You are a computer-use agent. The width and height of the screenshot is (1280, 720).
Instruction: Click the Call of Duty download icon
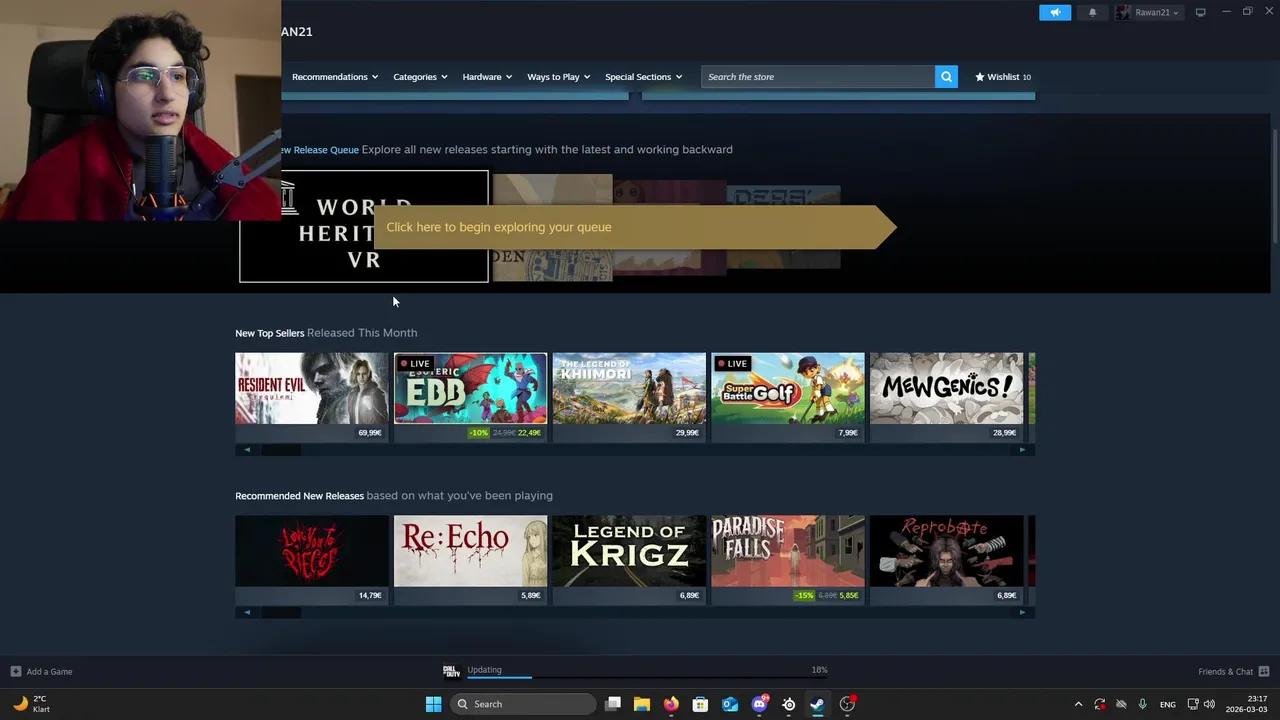click(x=451, y=671)
